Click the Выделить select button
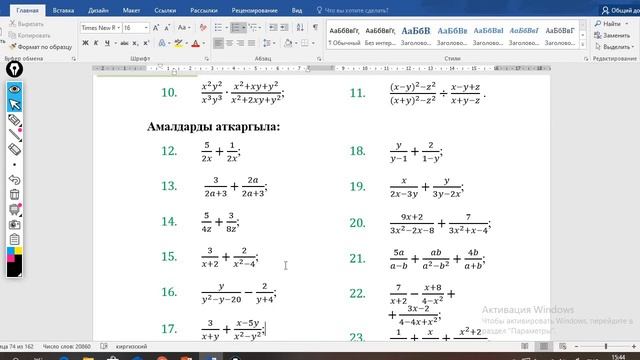The height and width of the screenshot is (360, 640). pyautogui.click(x=614, y=47)
